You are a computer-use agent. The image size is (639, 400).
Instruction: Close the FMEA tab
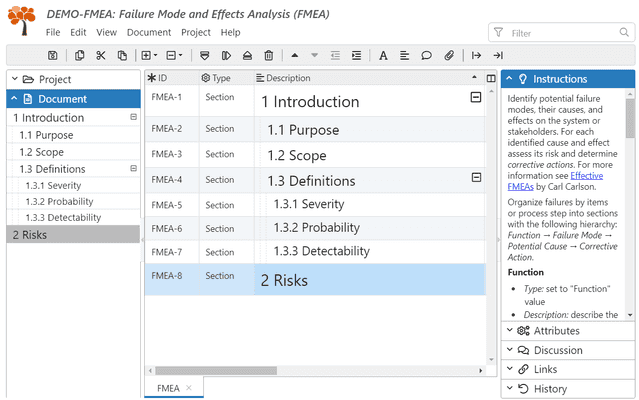(x=189, y=388)
